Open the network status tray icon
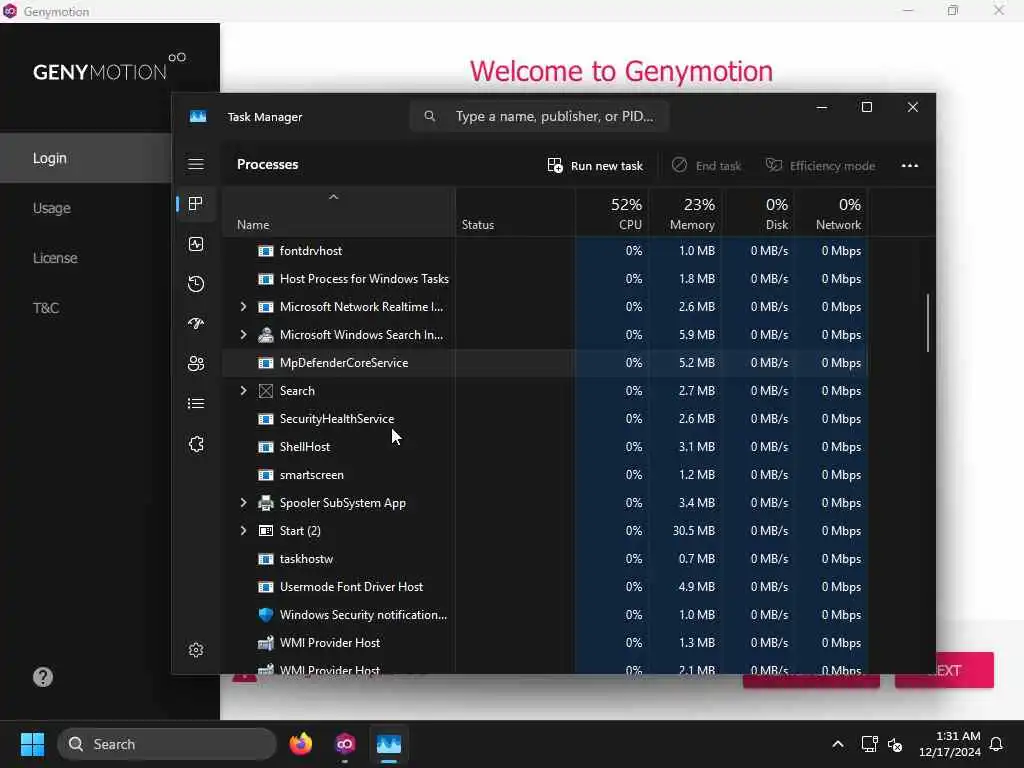 point(869,744)
